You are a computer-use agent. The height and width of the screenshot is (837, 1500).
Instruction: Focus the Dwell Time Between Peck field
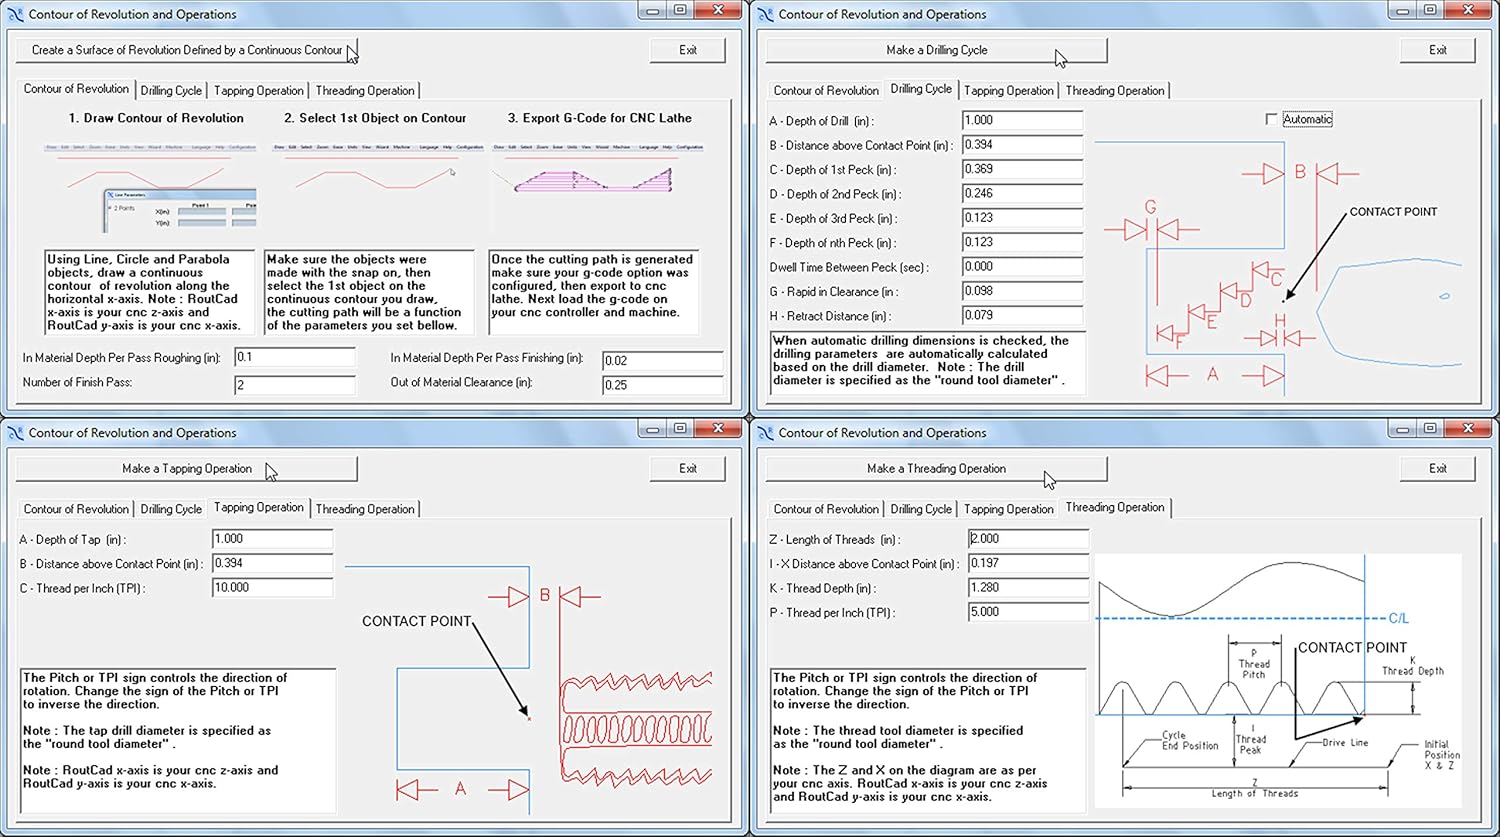[1023, 267]
